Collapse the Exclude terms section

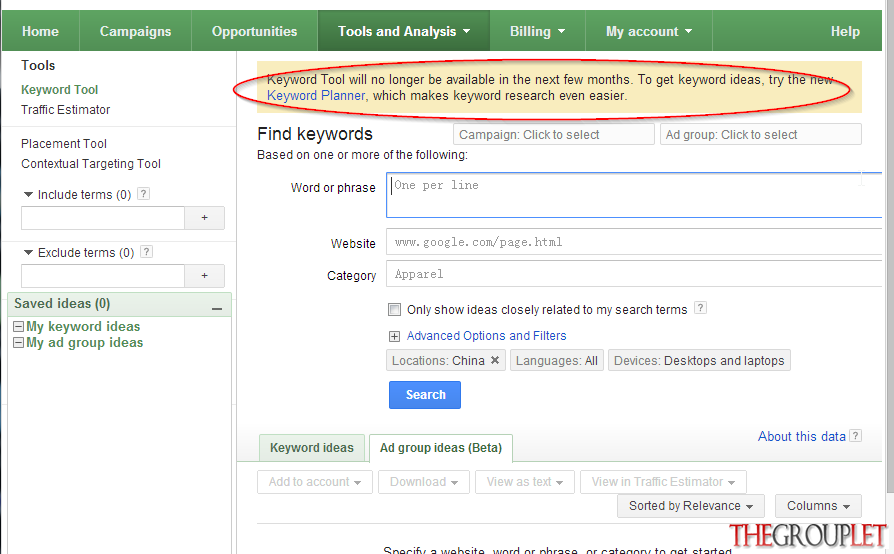click(x=28, y=252)
